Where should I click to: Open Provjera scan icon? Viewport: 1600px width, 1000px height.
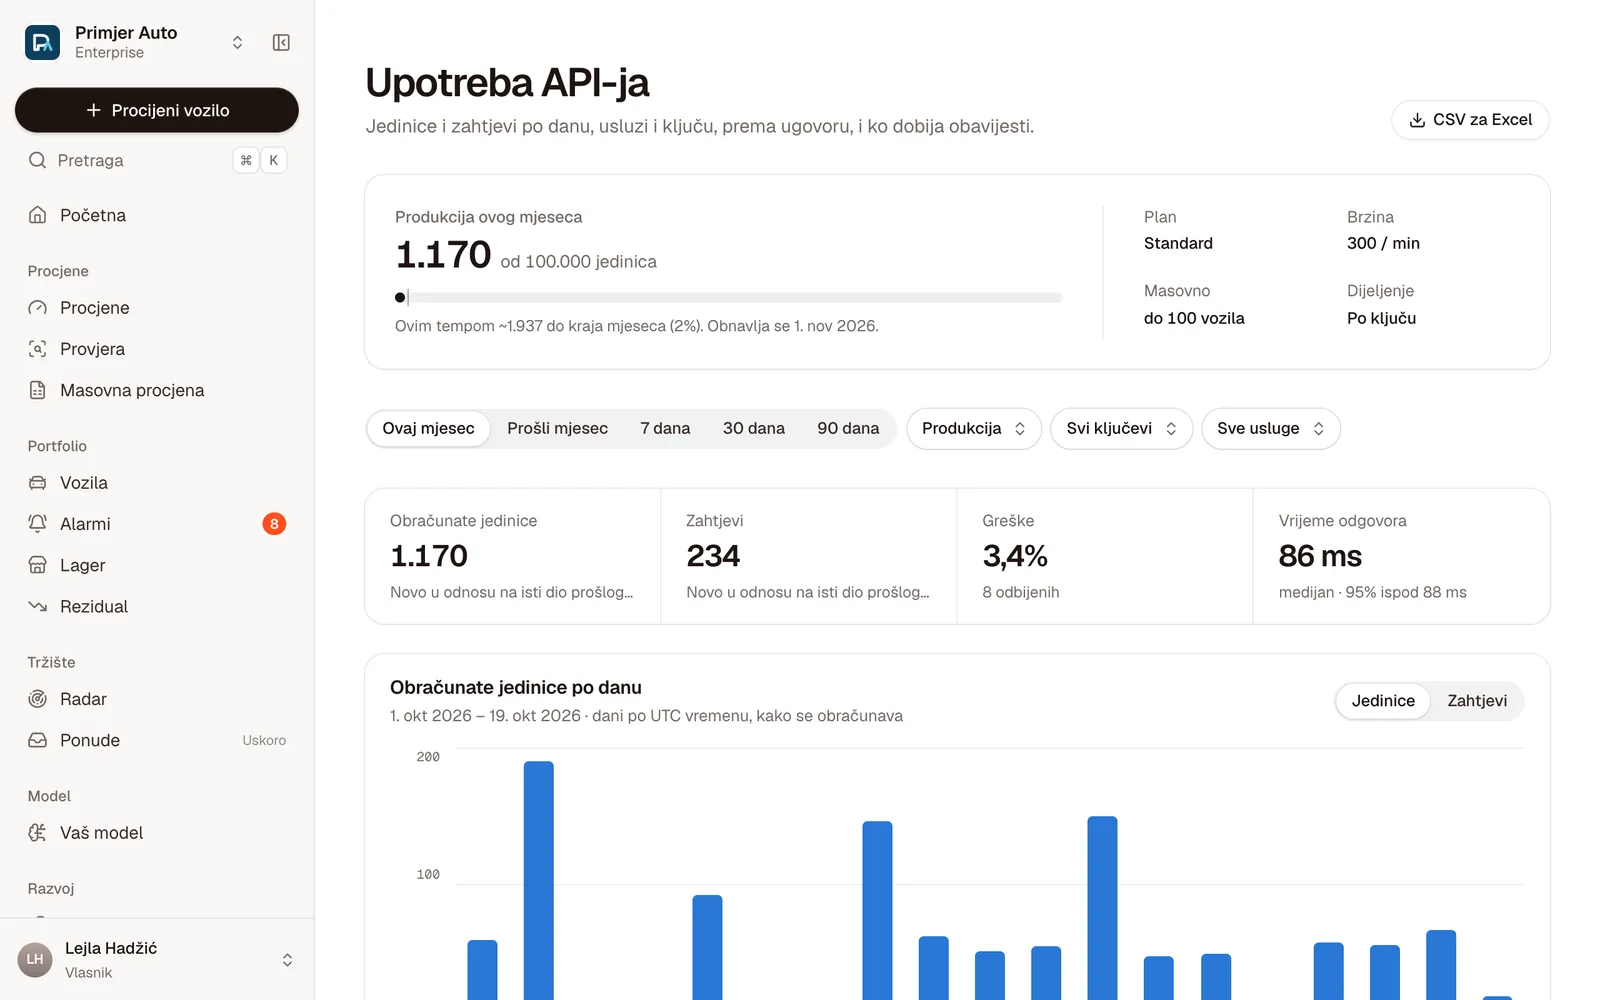click(38, 349)
